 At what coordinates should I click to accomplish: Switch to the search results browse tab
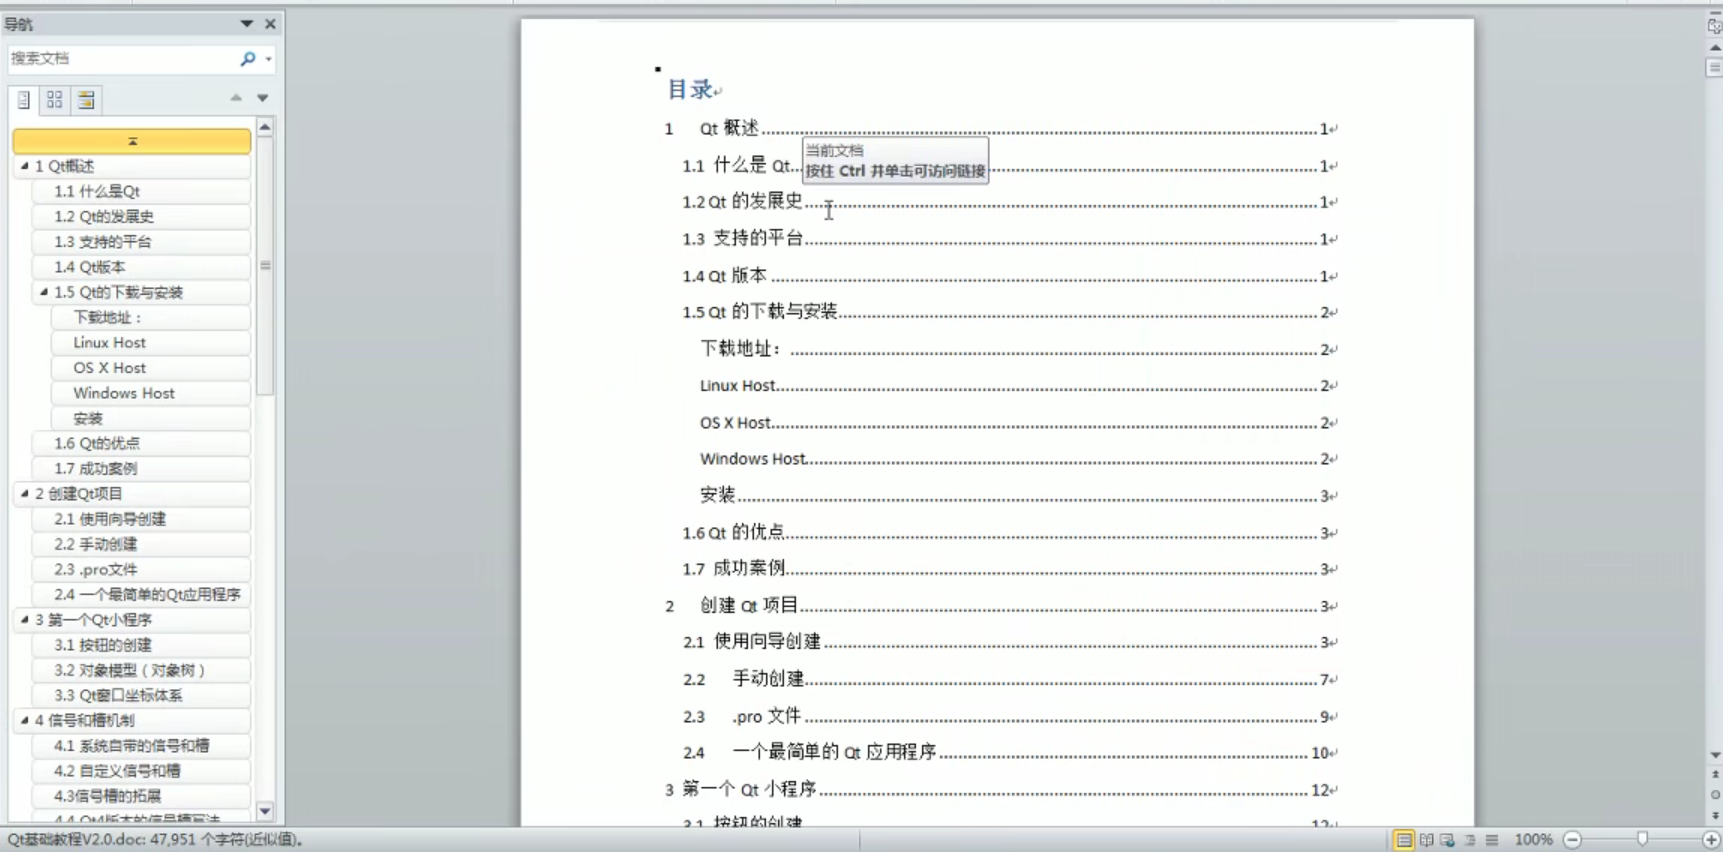[x=86, y=99]
